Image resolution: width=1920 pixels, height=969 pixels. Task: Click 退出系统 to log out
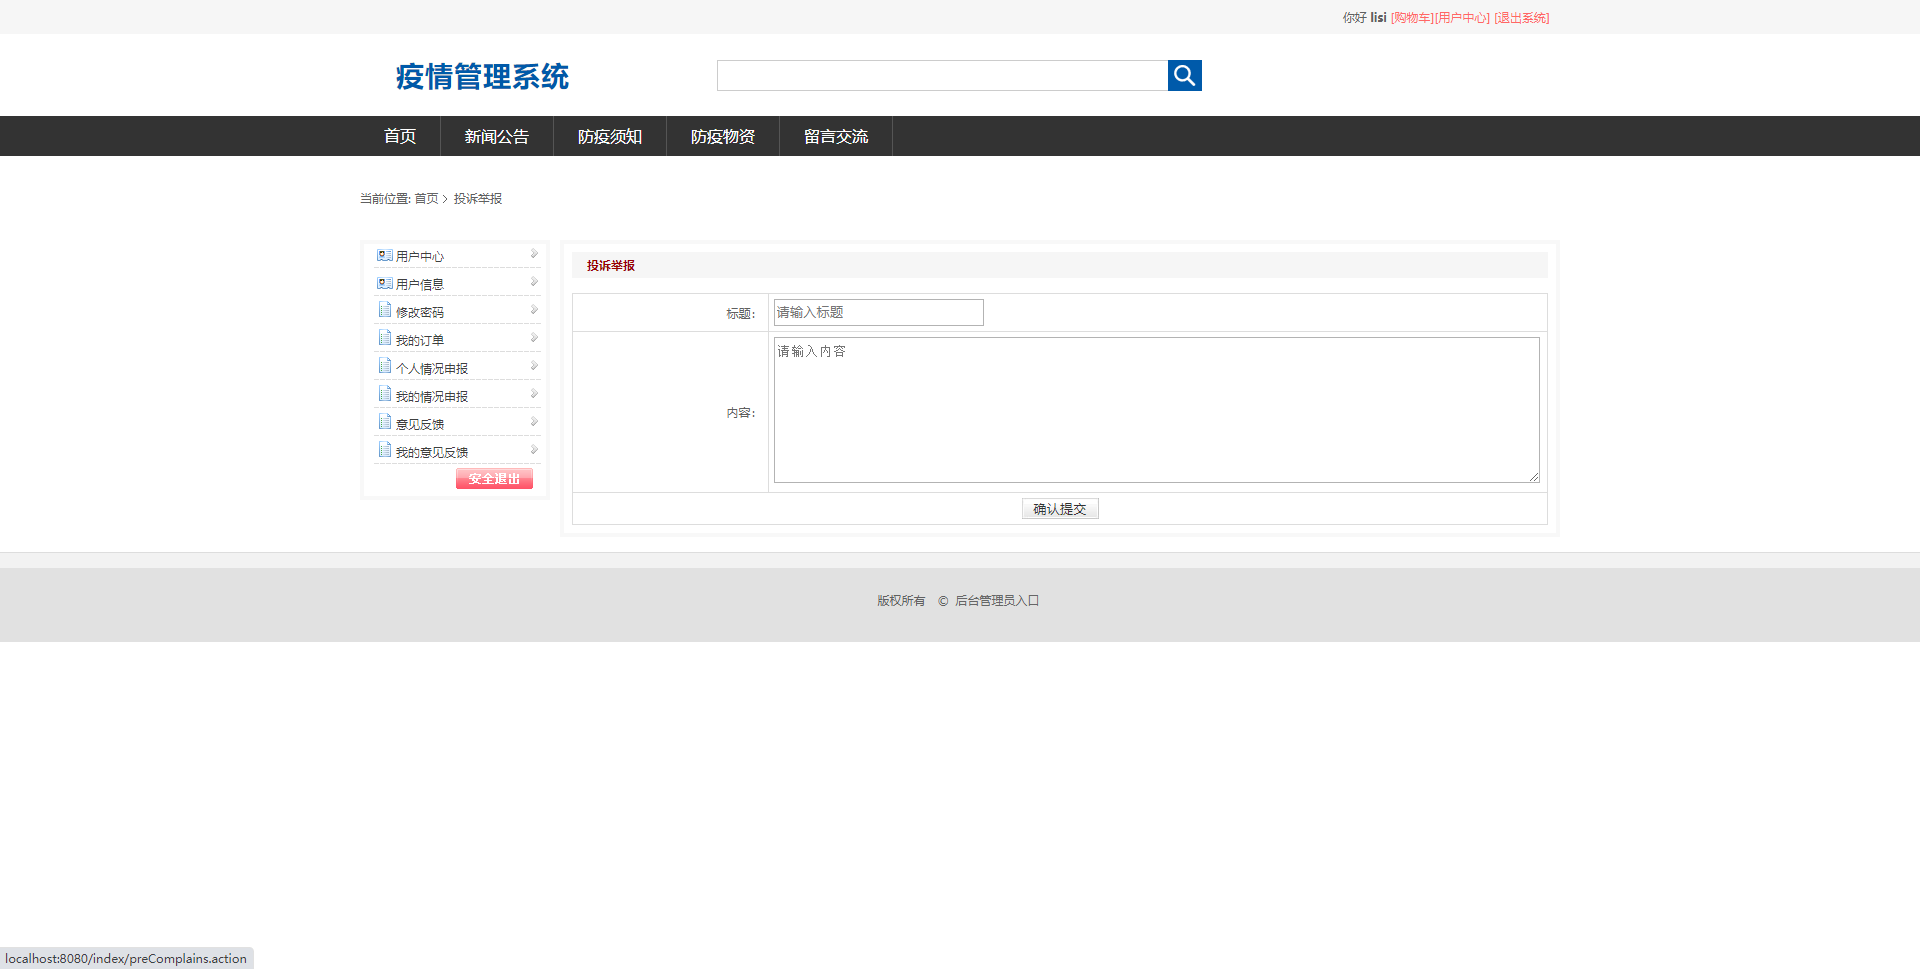pyautogui.click(x=1522, y=18)
